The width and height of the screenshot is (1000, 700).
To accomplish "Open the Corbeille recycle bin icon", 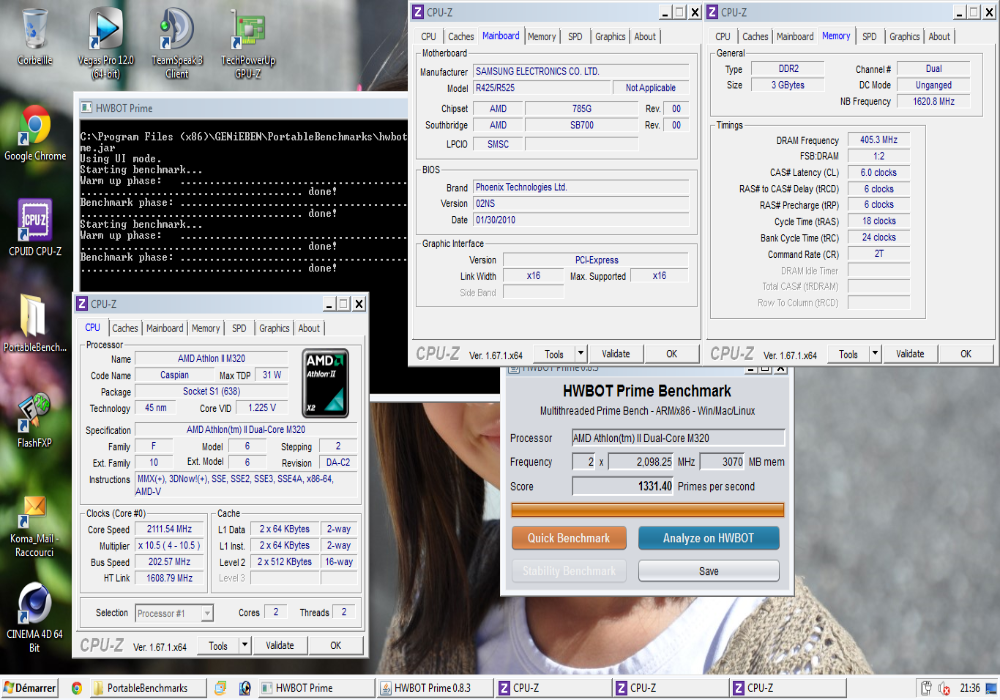I will coord(35,37).
